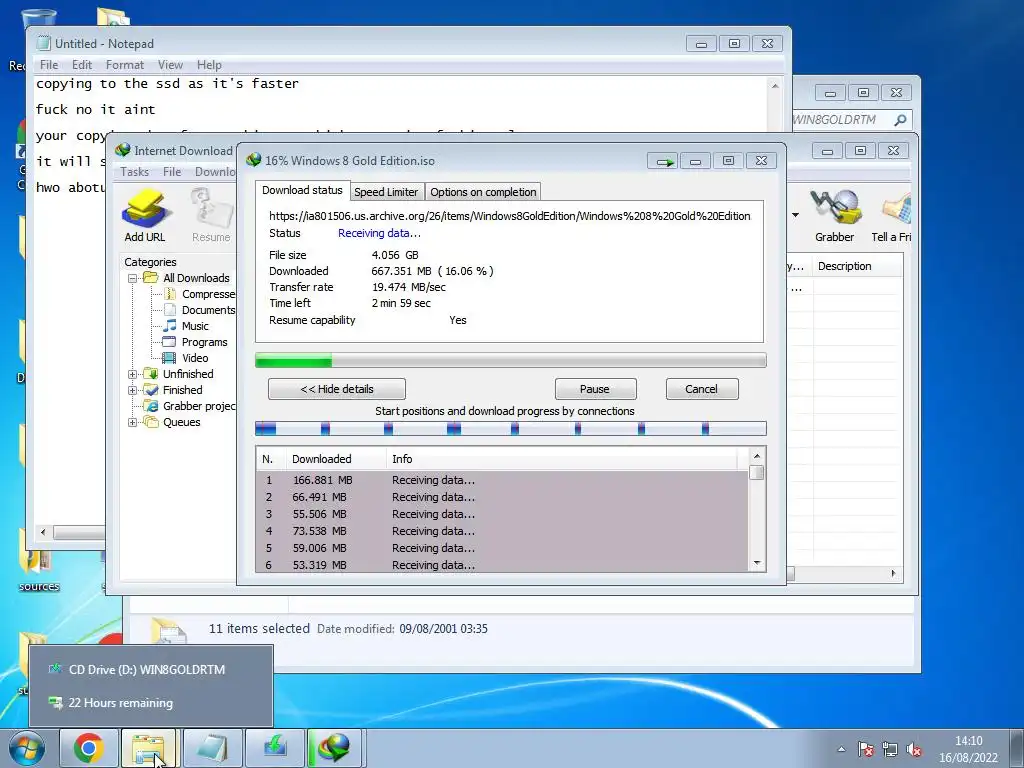Open Notepad Help menu
The width and height of the screenshot is (1024, 768).
click(x=209, y=65)
